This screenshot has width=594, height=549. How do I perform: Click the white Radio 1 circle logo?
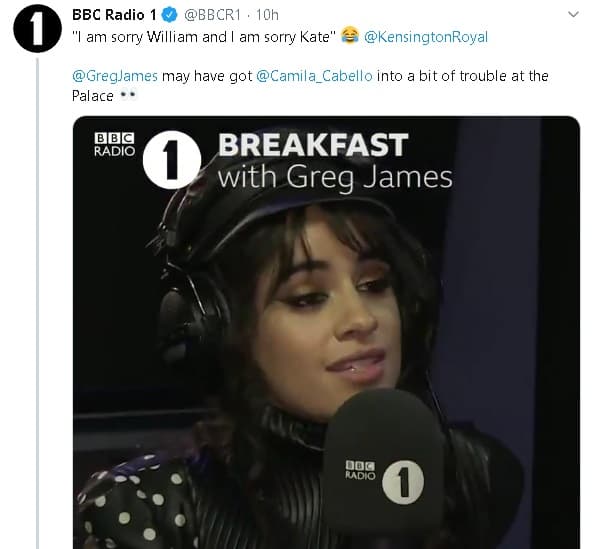coord(172,160)
